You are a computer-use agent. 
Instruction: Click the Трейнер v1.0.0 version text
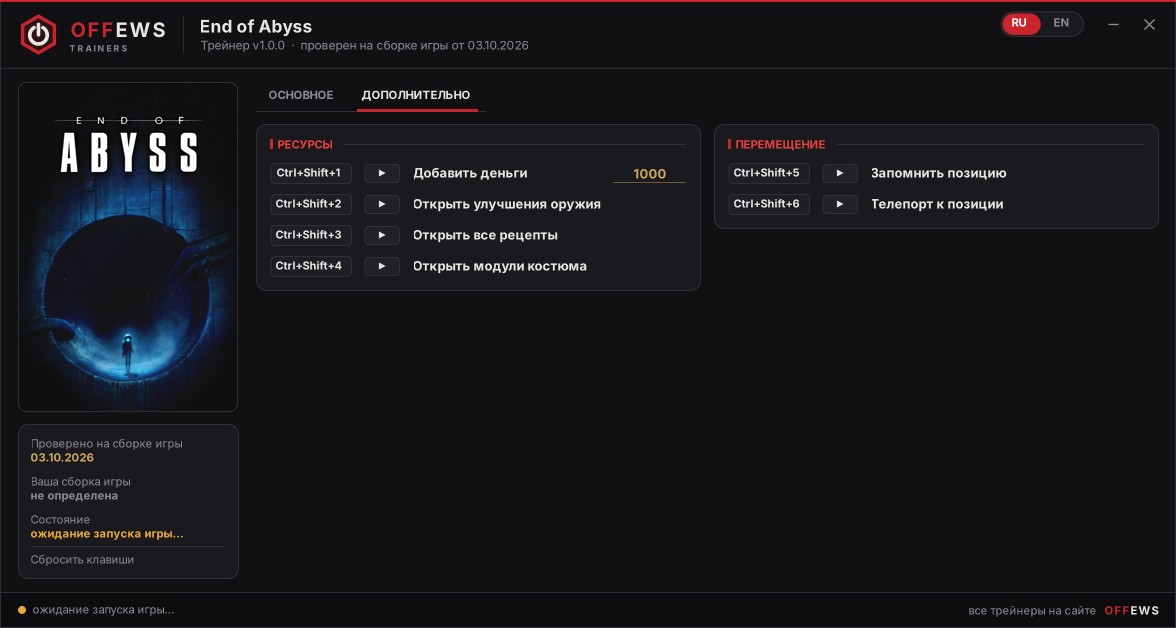[242, 46]
